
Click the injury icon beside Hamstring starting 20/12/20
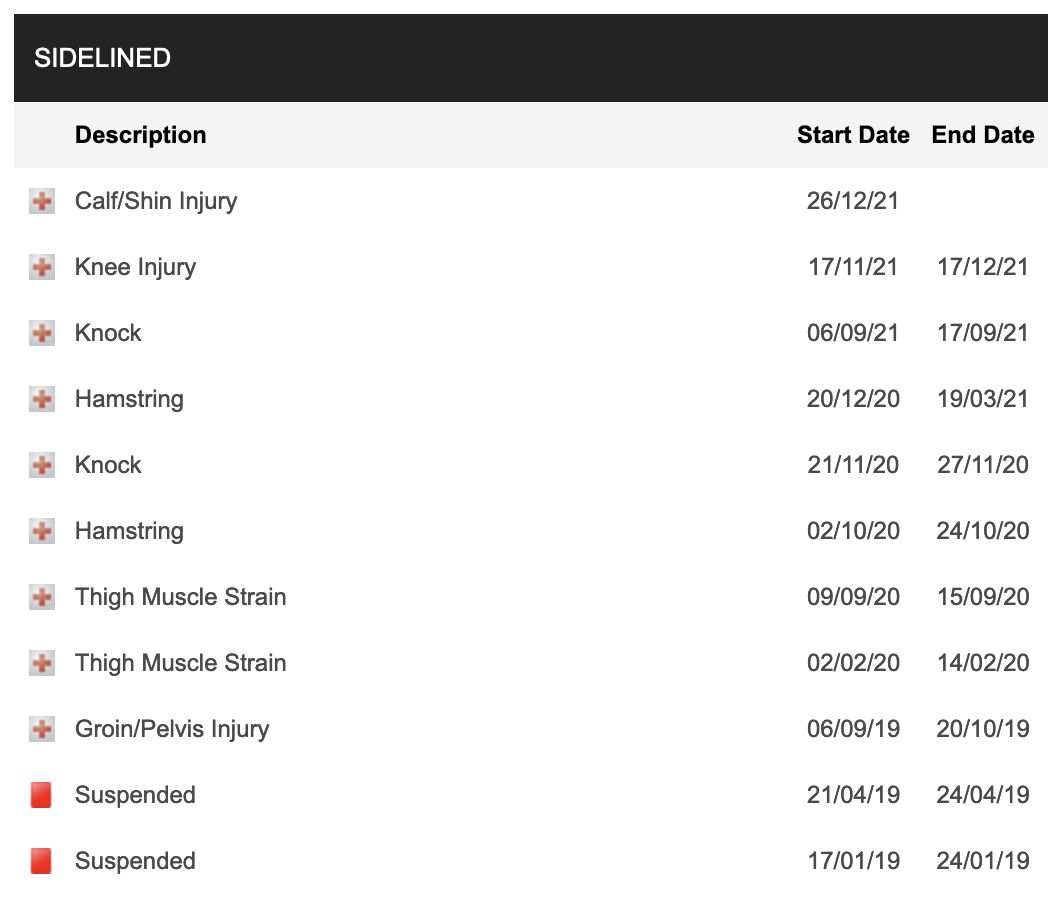(x=42, y=399)
